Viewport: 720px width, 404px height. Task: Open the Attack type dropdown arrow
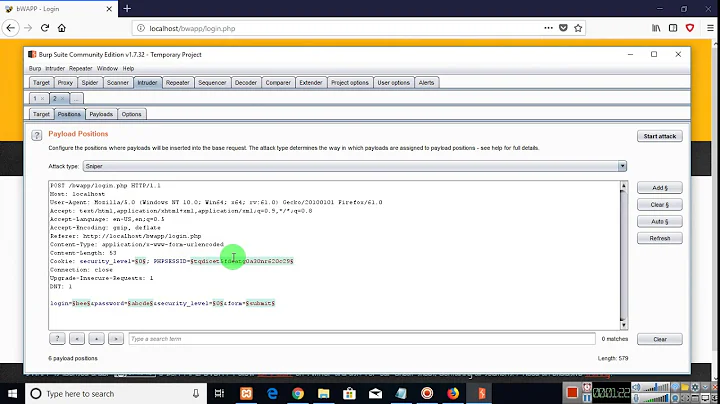[622, 166]
